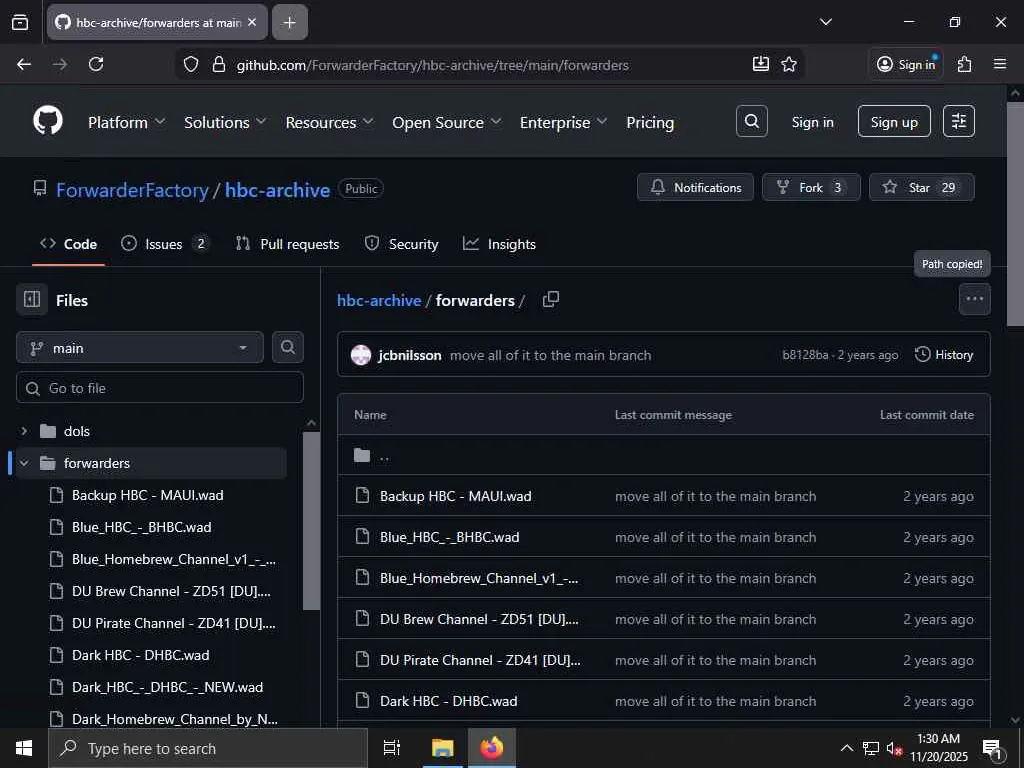
Task: Click the file icon for Dark HBC - DHBC.wad row
Action: (x=362, y=701)
